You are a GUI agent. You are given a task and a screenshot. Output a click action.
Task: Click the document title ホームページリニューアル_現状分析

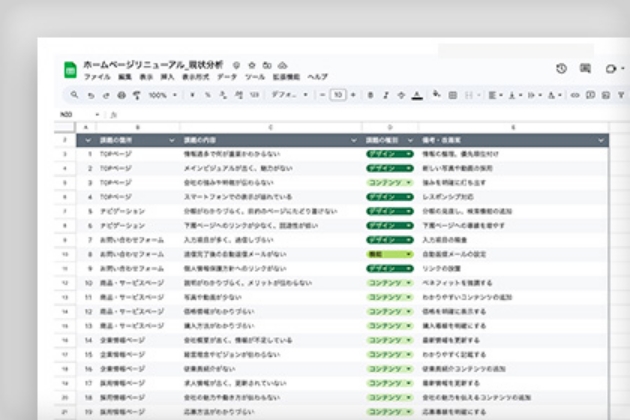(x=153, y=65)
